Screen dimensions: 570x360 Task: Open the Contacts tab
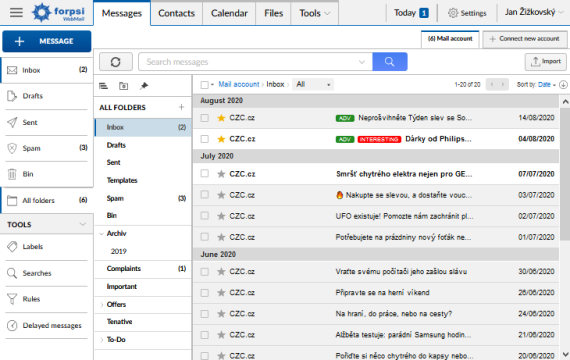pos(176,13)
